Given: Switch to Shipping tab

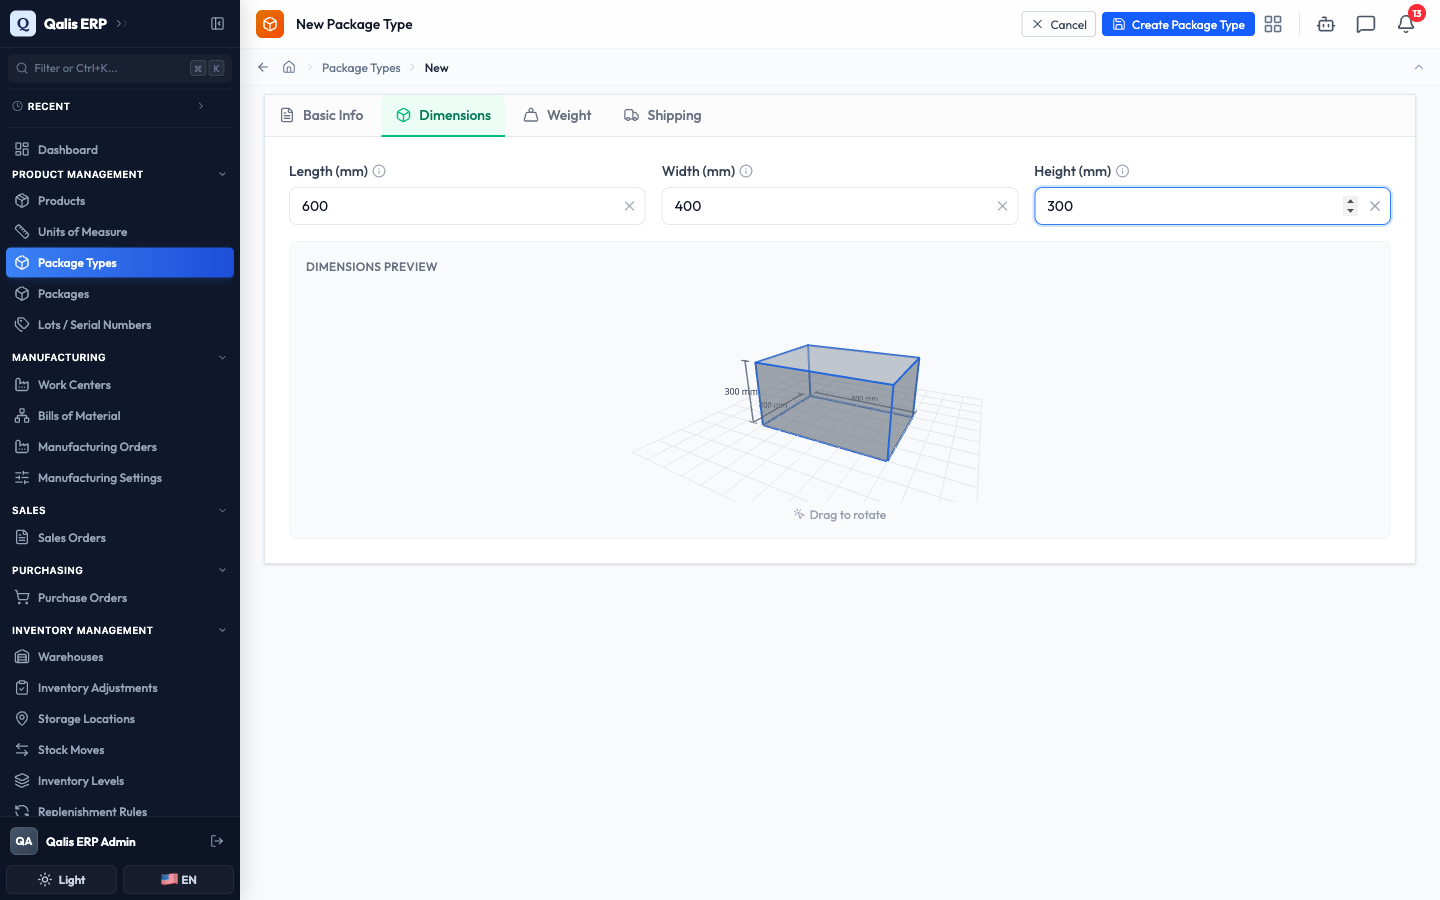Looking at the screenshot, I should pos(663,115).
